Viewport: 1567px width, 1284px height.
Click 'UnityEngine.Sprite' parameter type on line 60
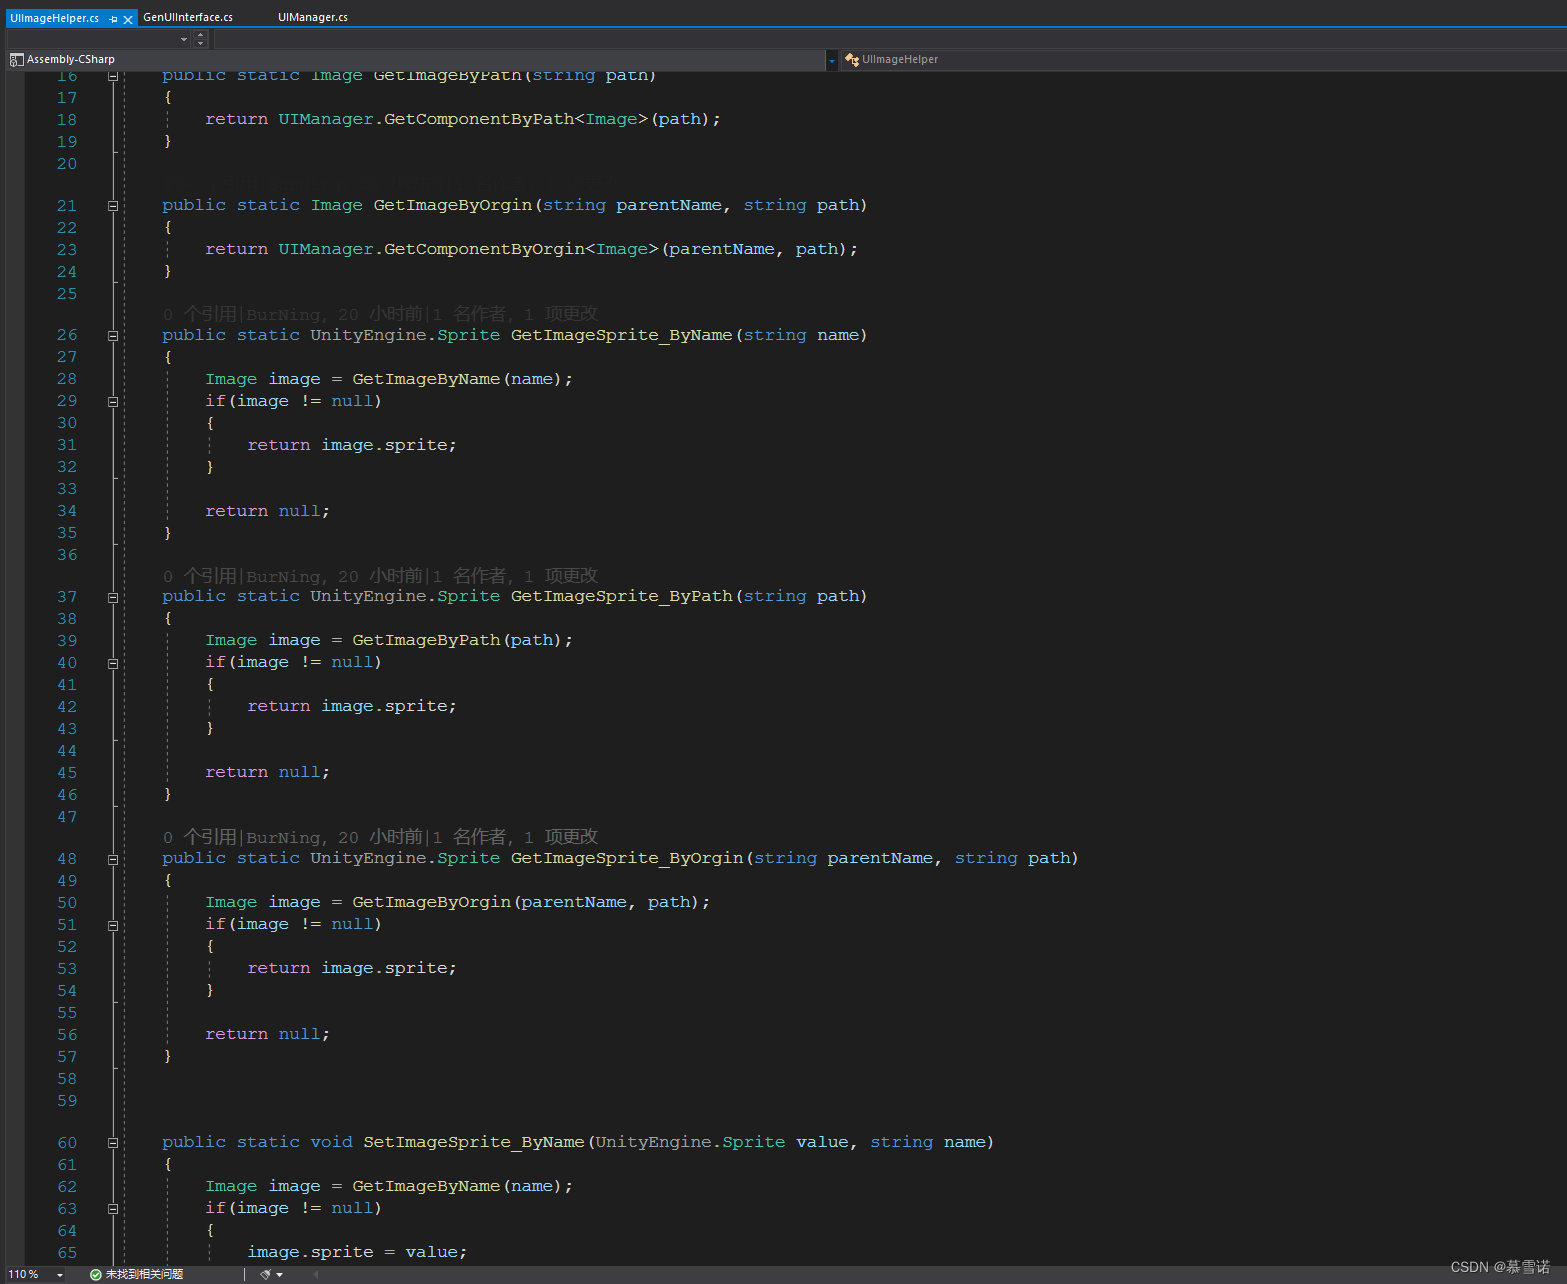point(690,1142)
